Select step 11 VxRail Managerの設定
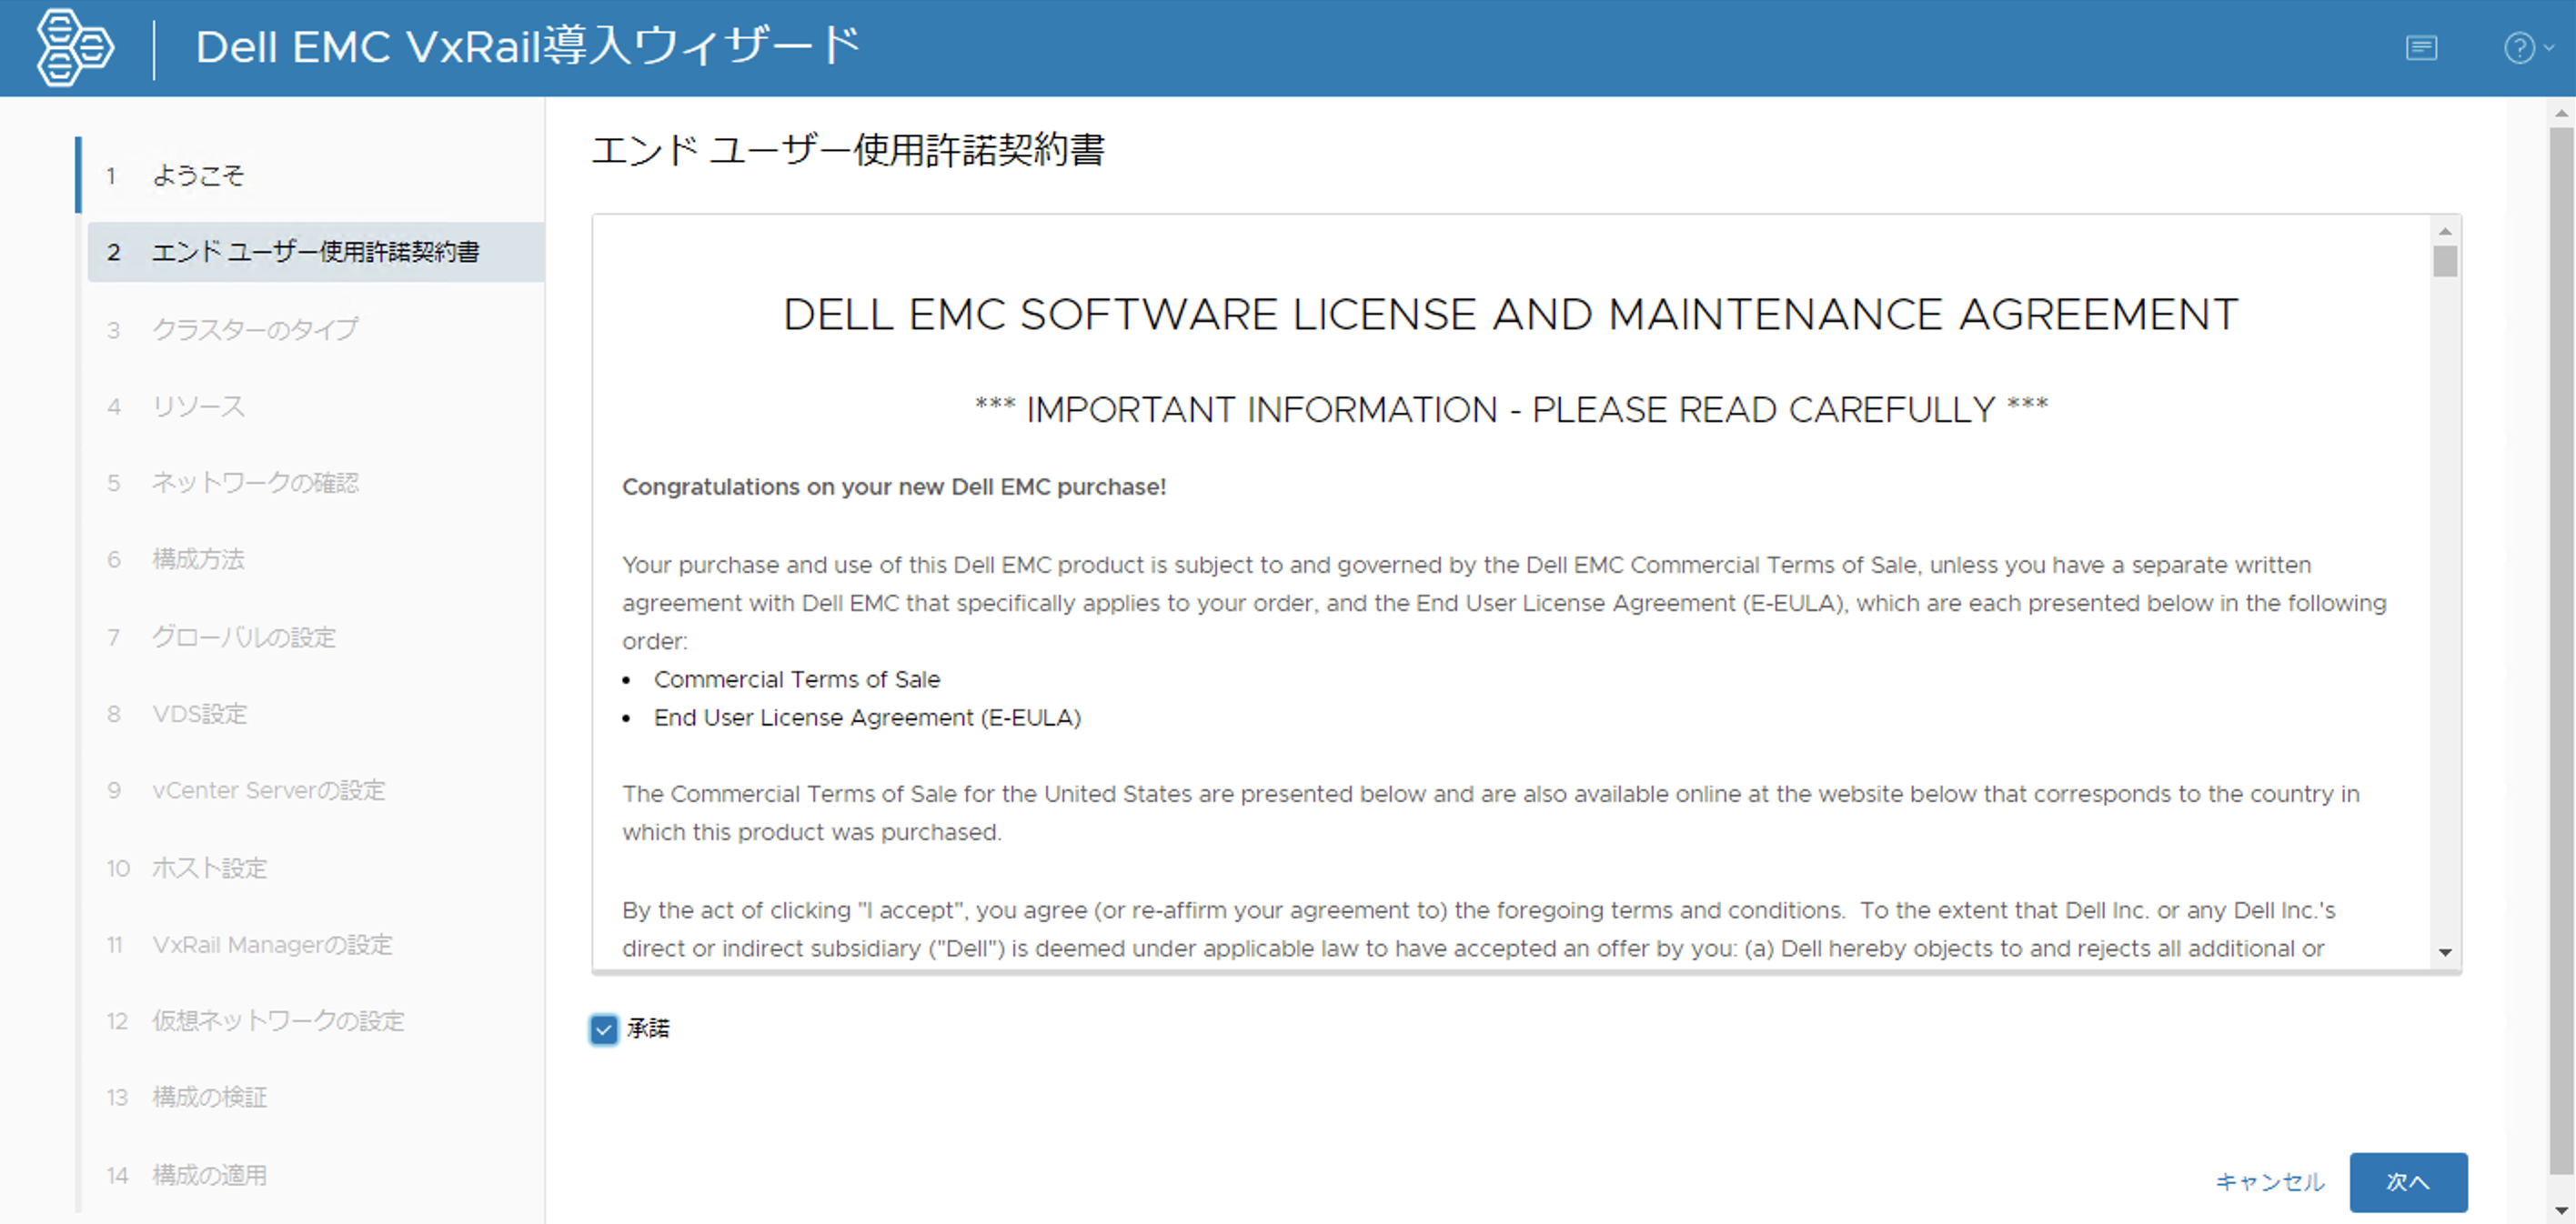2576x1224 pixels. point(272,944)
